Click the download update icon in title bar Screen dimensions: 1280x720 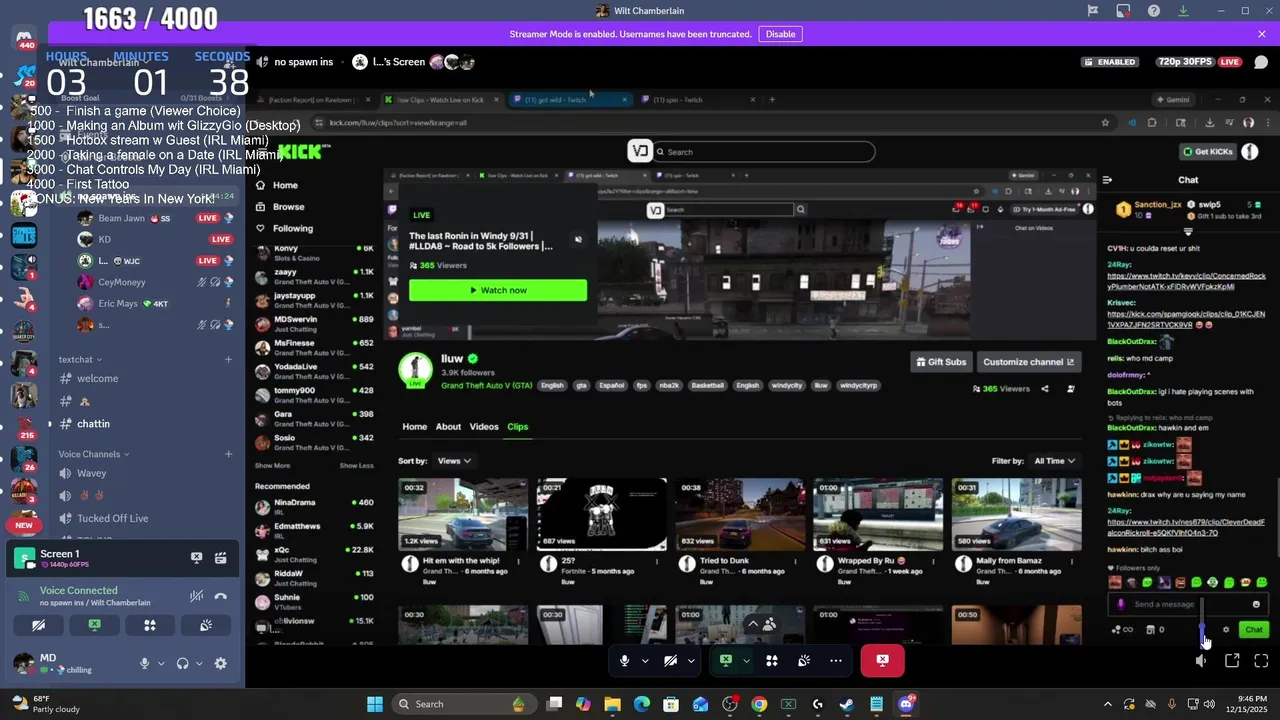(1183, 11)
